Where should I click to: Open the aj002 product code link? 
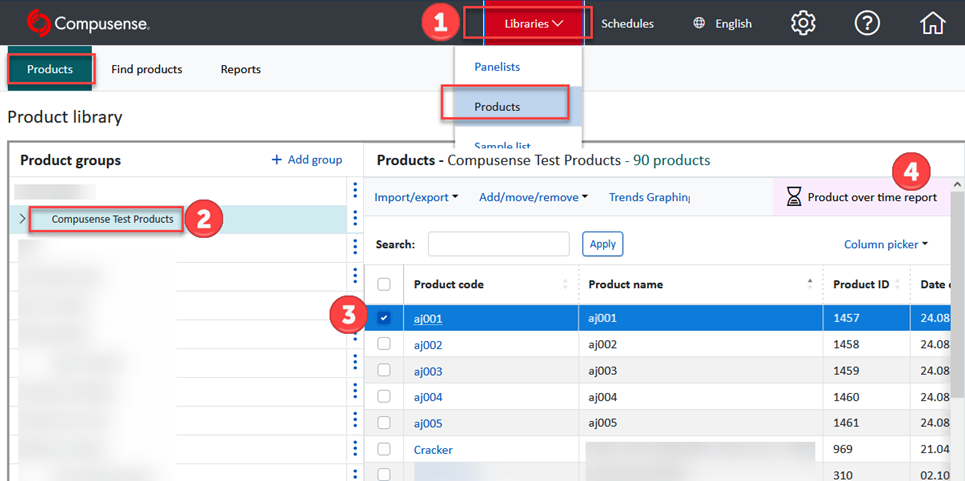coord(428,345)
